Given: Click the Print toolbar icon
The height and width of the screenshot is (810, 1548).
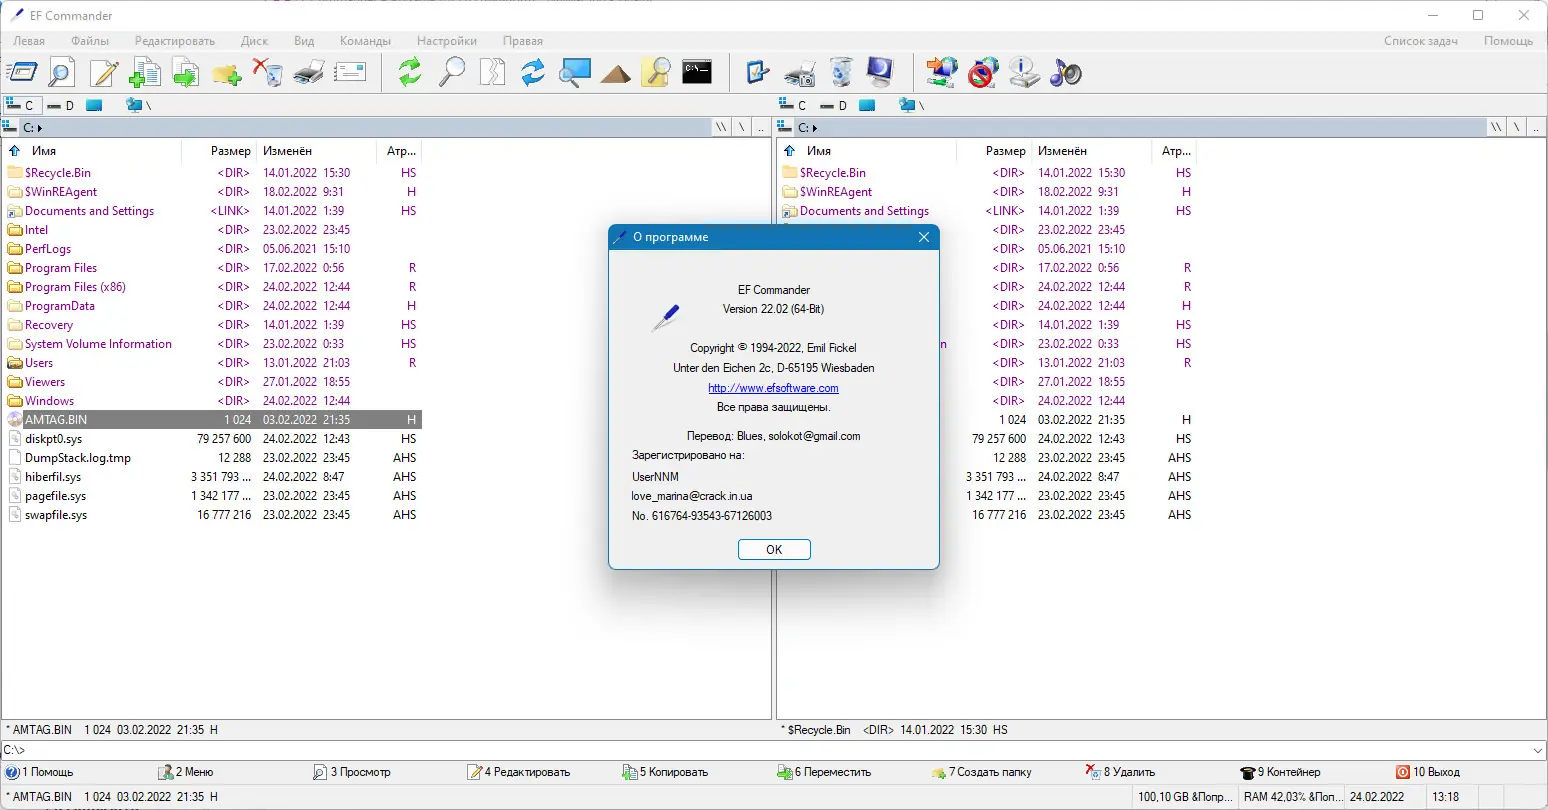Looking at the screenshot, I should 309,72.
